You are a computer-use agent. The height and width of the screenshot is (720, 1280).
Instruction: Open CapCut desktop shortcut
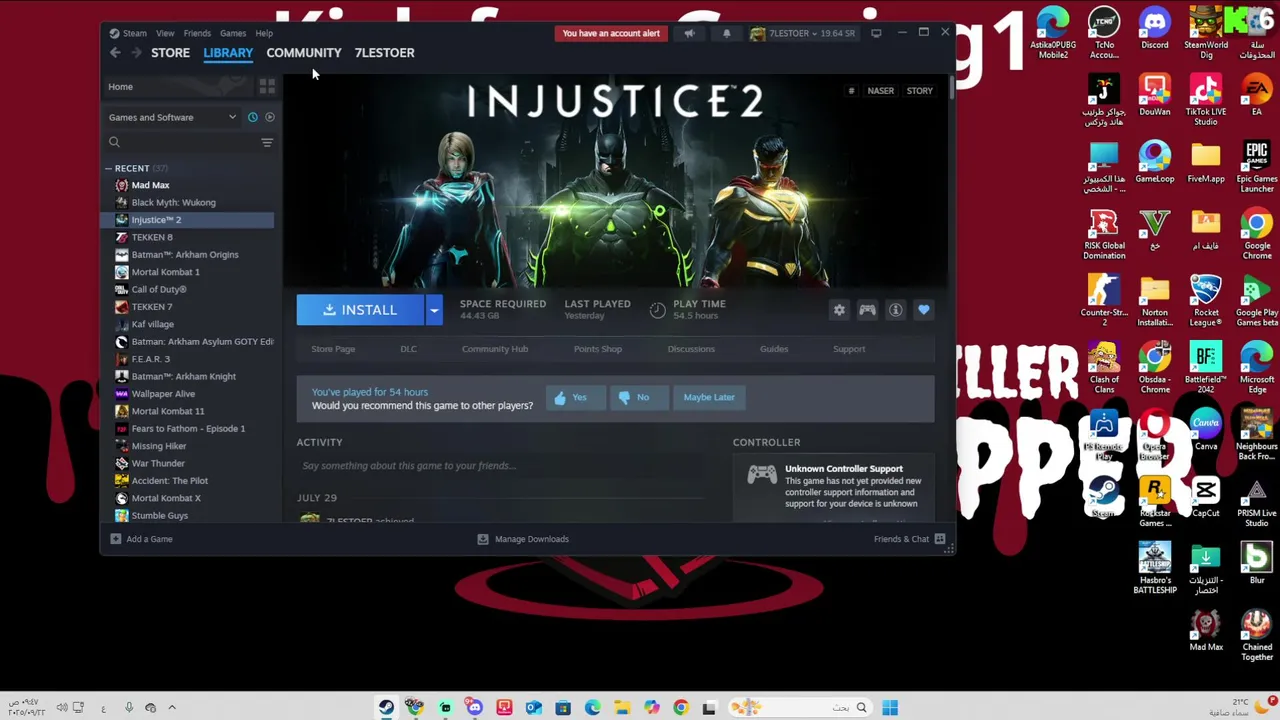click(x=1206, y=497)
